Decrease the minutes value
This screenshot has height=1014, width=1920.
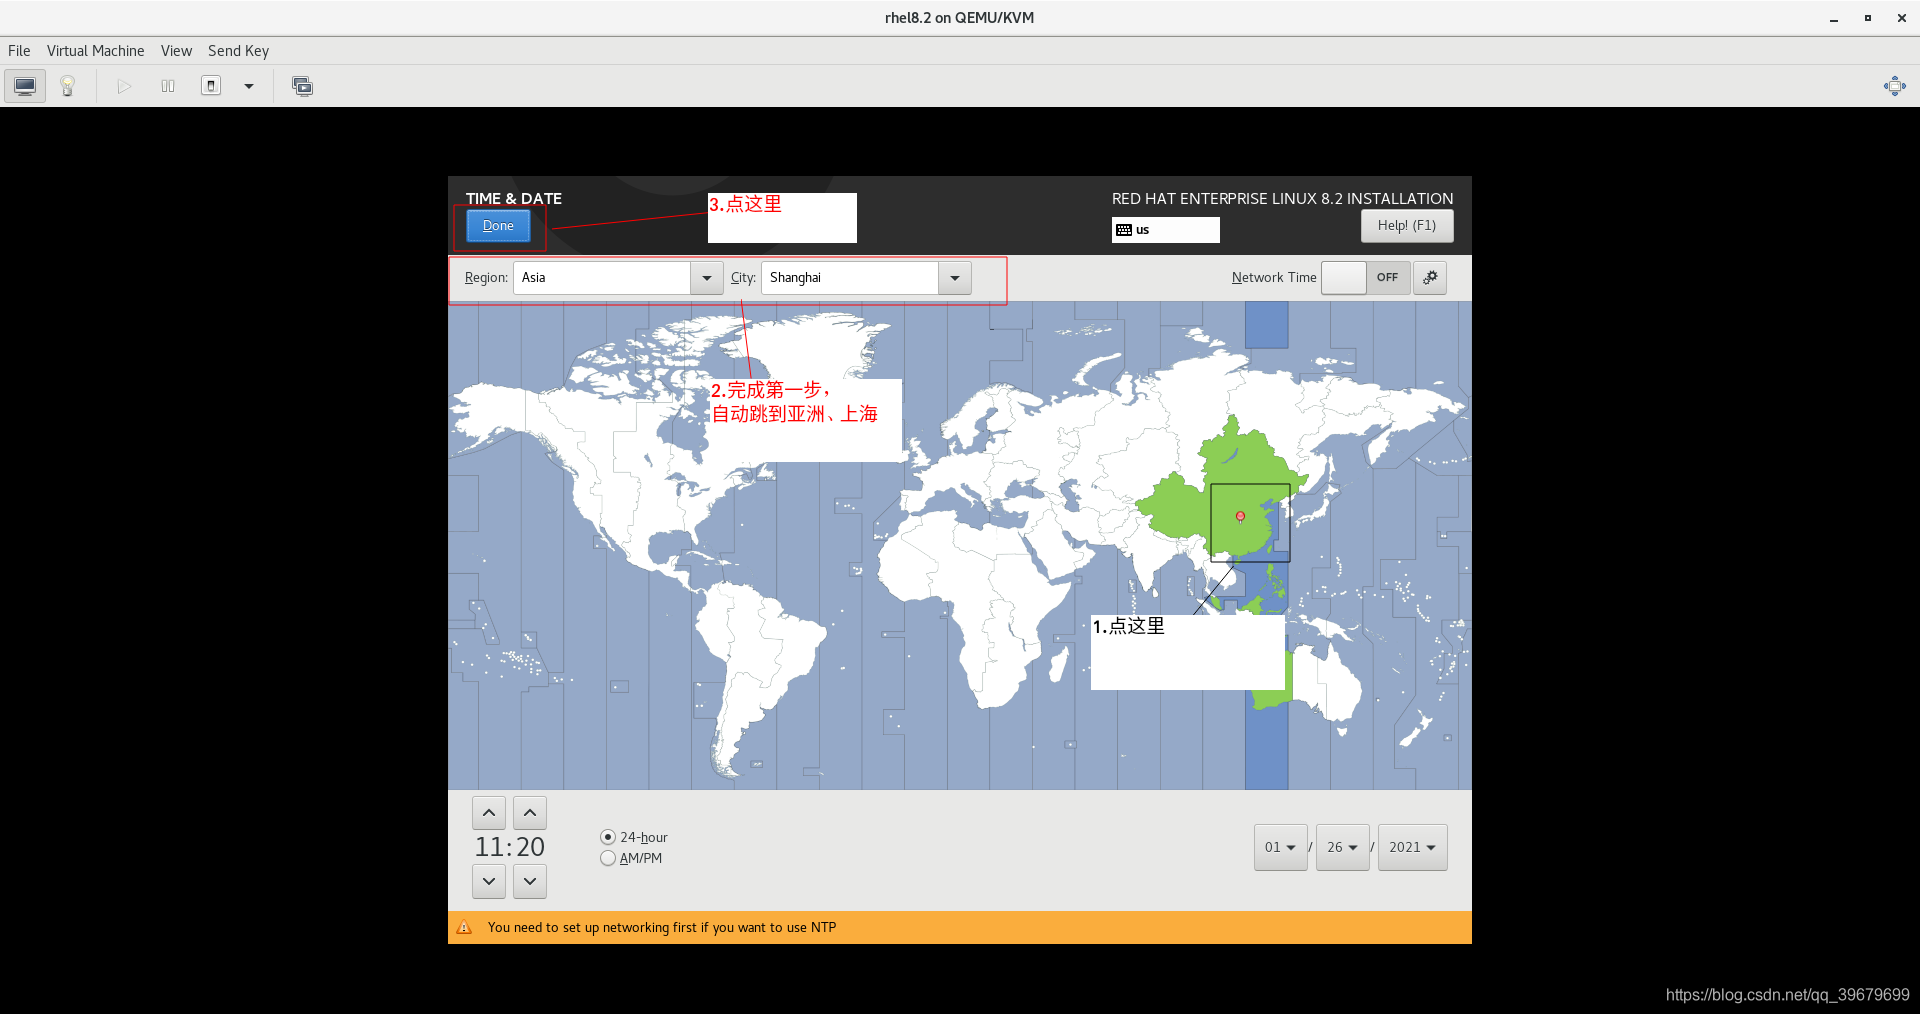(x=530, y=881)
